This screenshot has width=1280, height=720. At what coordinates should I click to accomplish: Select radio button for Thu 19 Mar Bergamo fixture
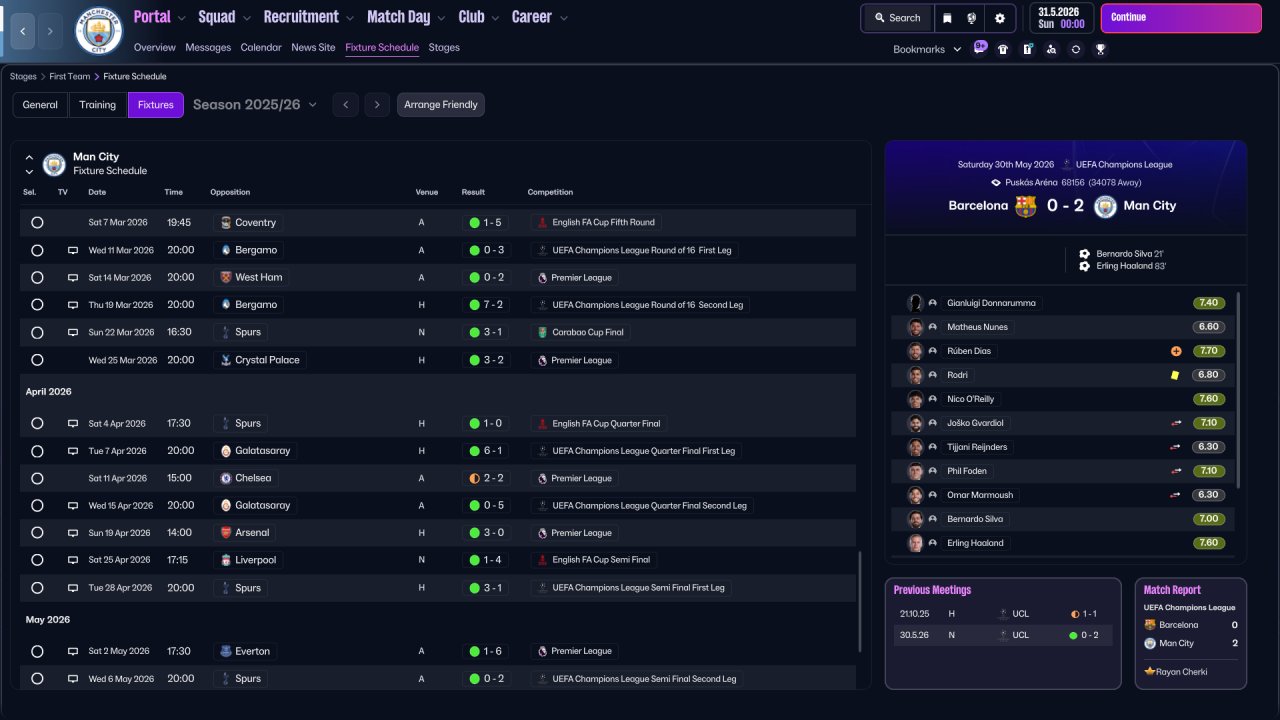tap(37, 305)
